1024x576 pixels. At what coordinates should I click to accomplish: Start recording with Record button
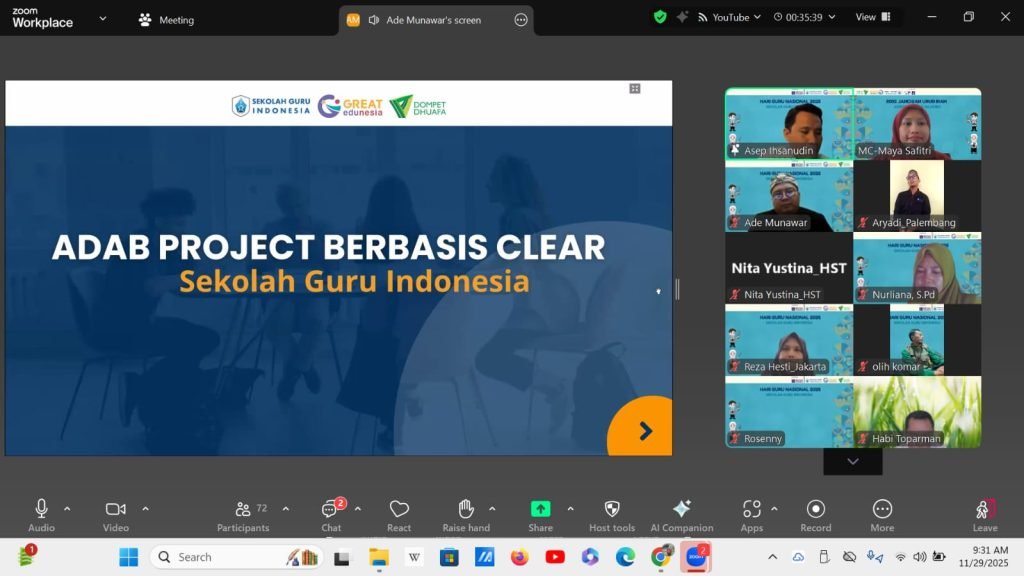click(815, 510)
